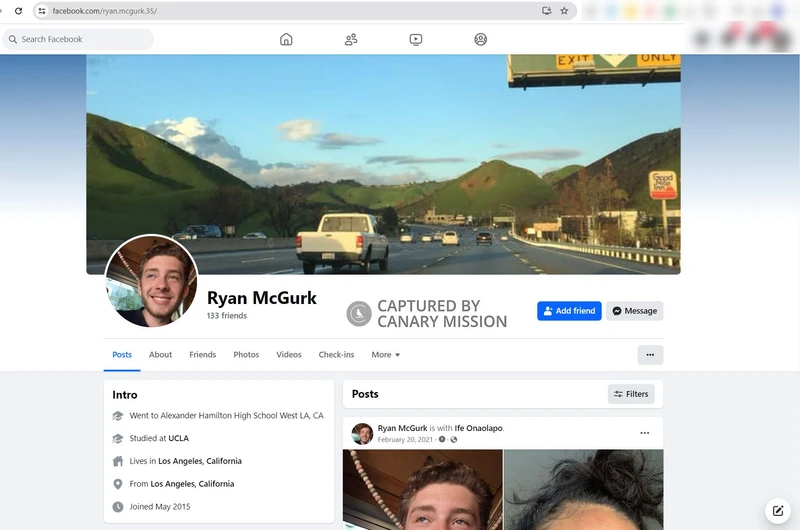
Task: Open the From Los Angeles, California link
Action: click(192, 484)
